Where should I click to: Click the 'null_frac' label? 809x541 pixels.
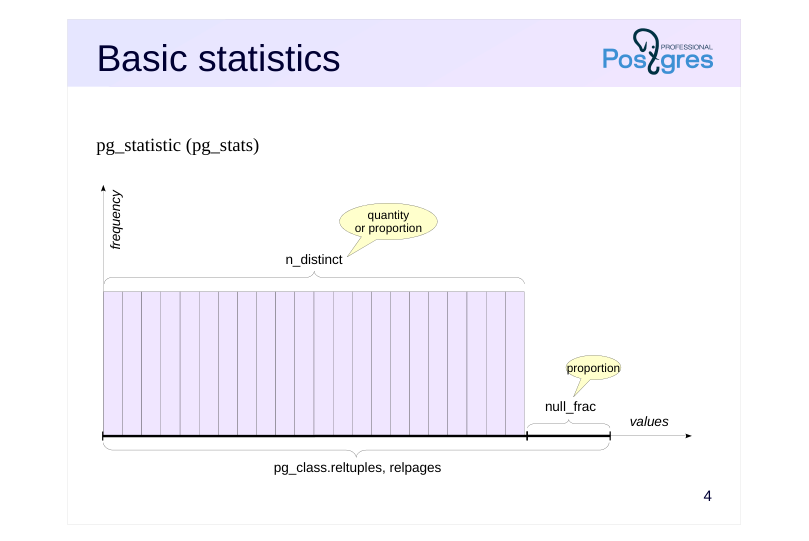[x=570, y=407]
